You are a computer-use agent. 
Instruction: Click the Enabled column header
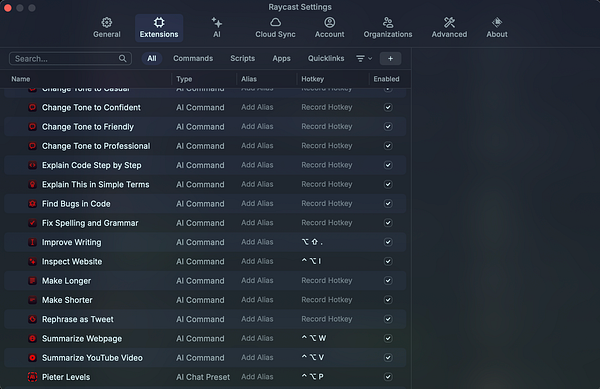click(386, 79)
